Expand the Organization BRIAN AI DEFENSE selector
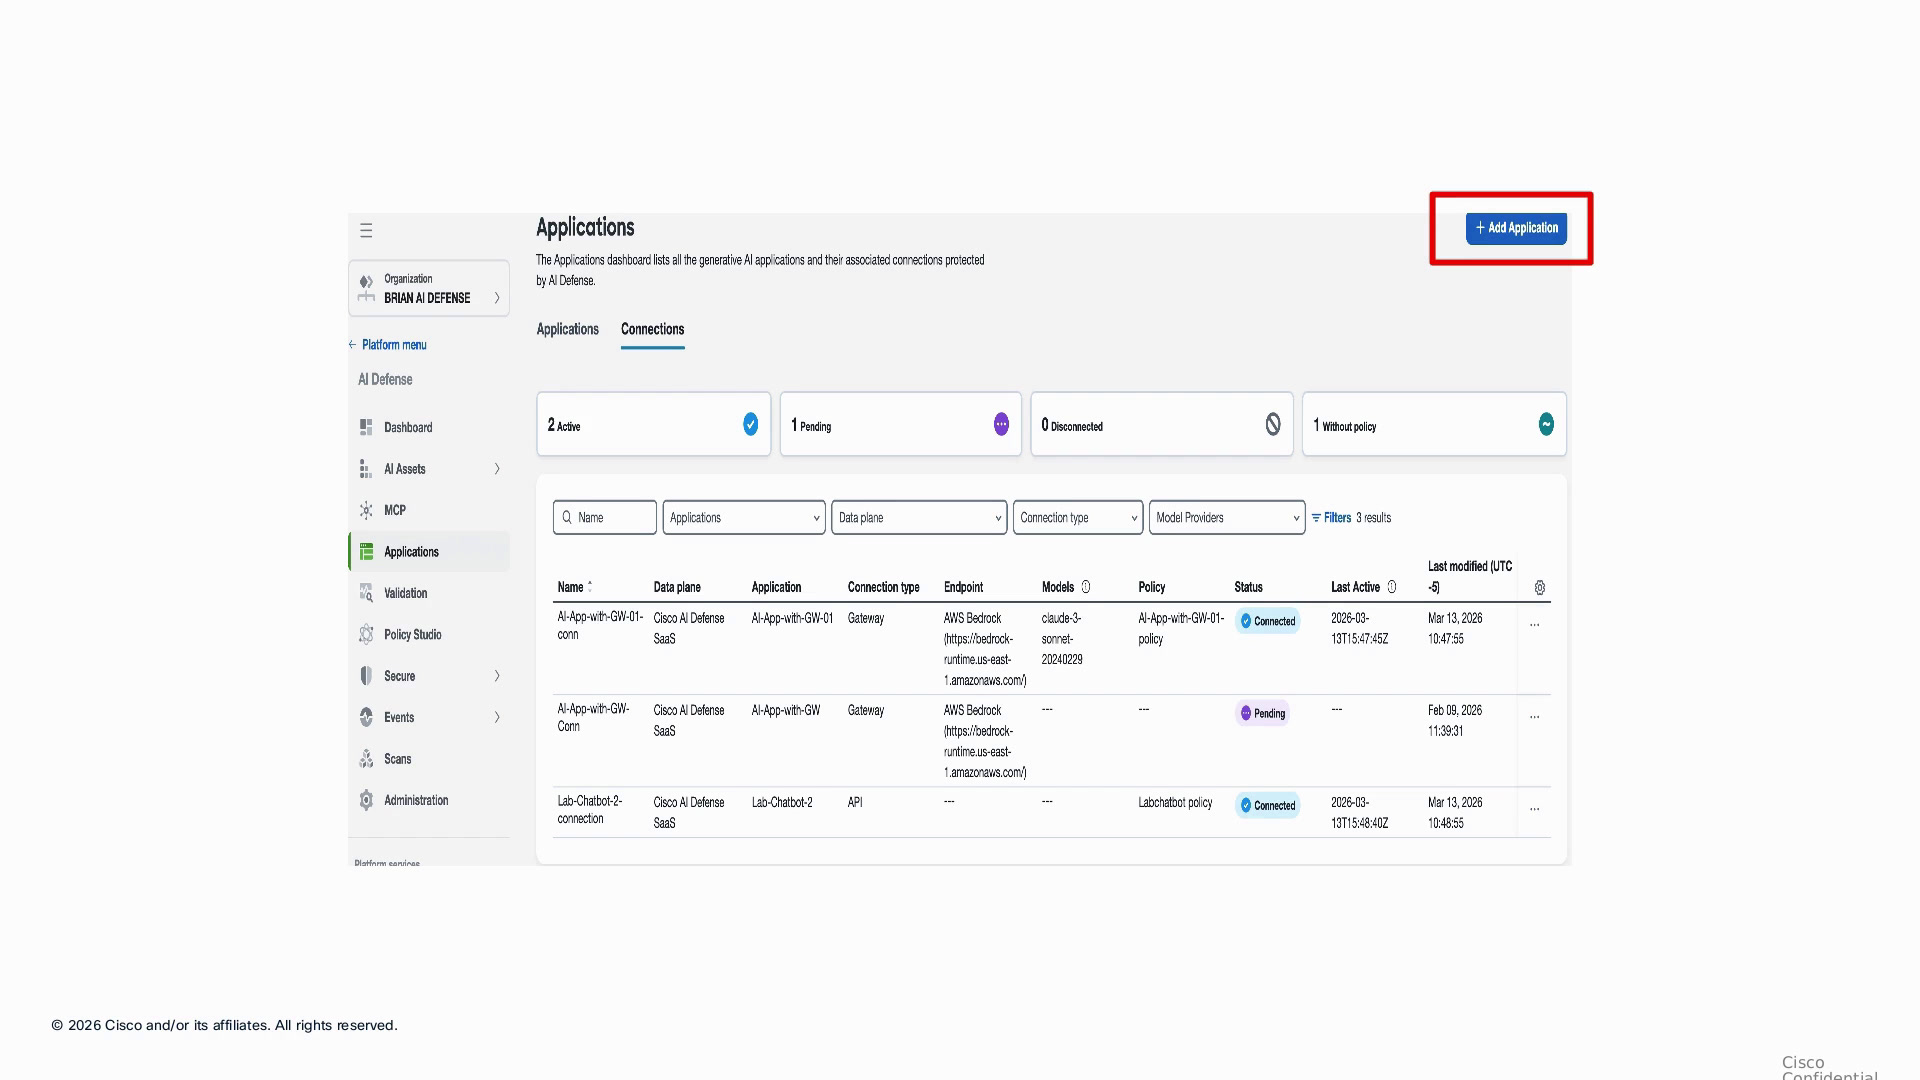This screenshot has width=1920, height=1080. [x=429, y=288]
